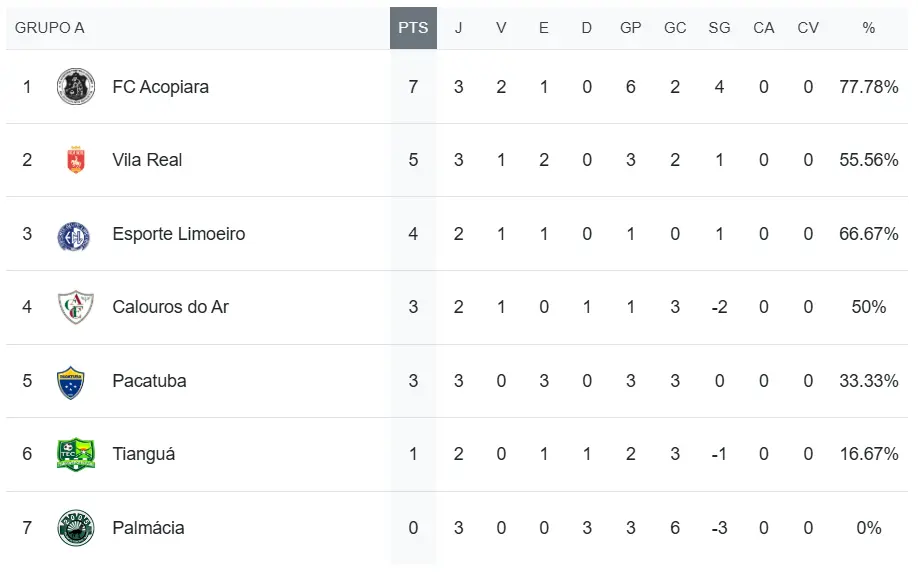Image resolution: width=918 pixels, height=572 pixels.
Task: Click the CV column header
Action: click(808, 28)
